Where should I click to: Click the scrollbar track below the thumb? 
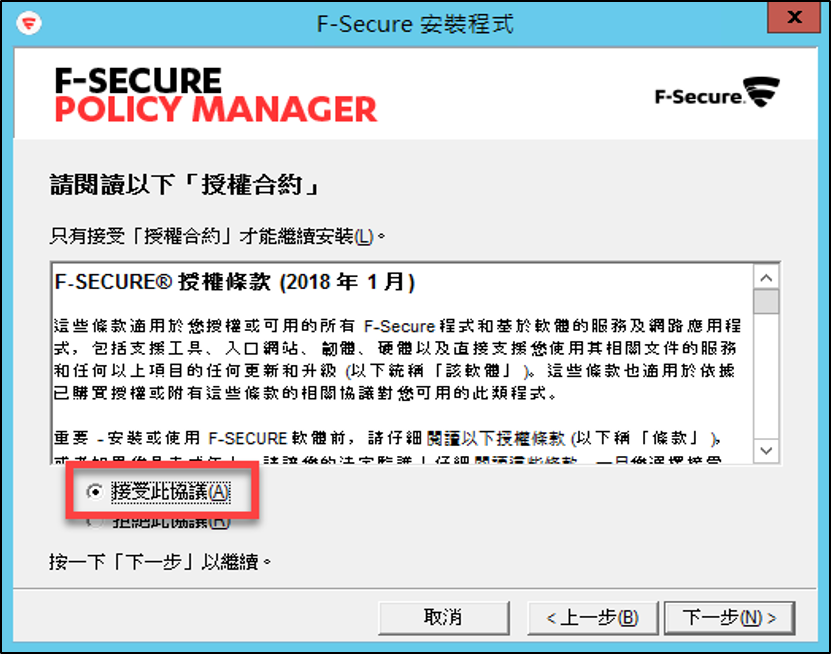[x=766, y=376]
